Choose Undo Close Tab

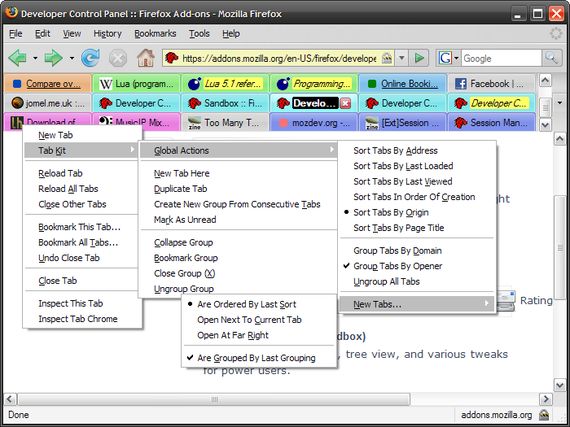(x=81, y=258)
